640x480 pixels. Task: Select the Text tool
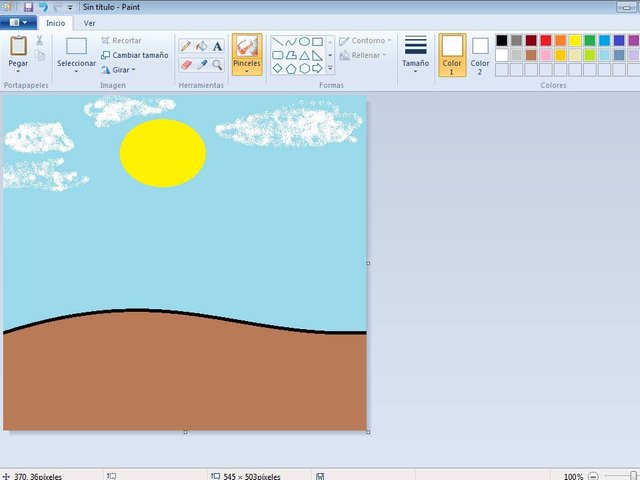217,46
